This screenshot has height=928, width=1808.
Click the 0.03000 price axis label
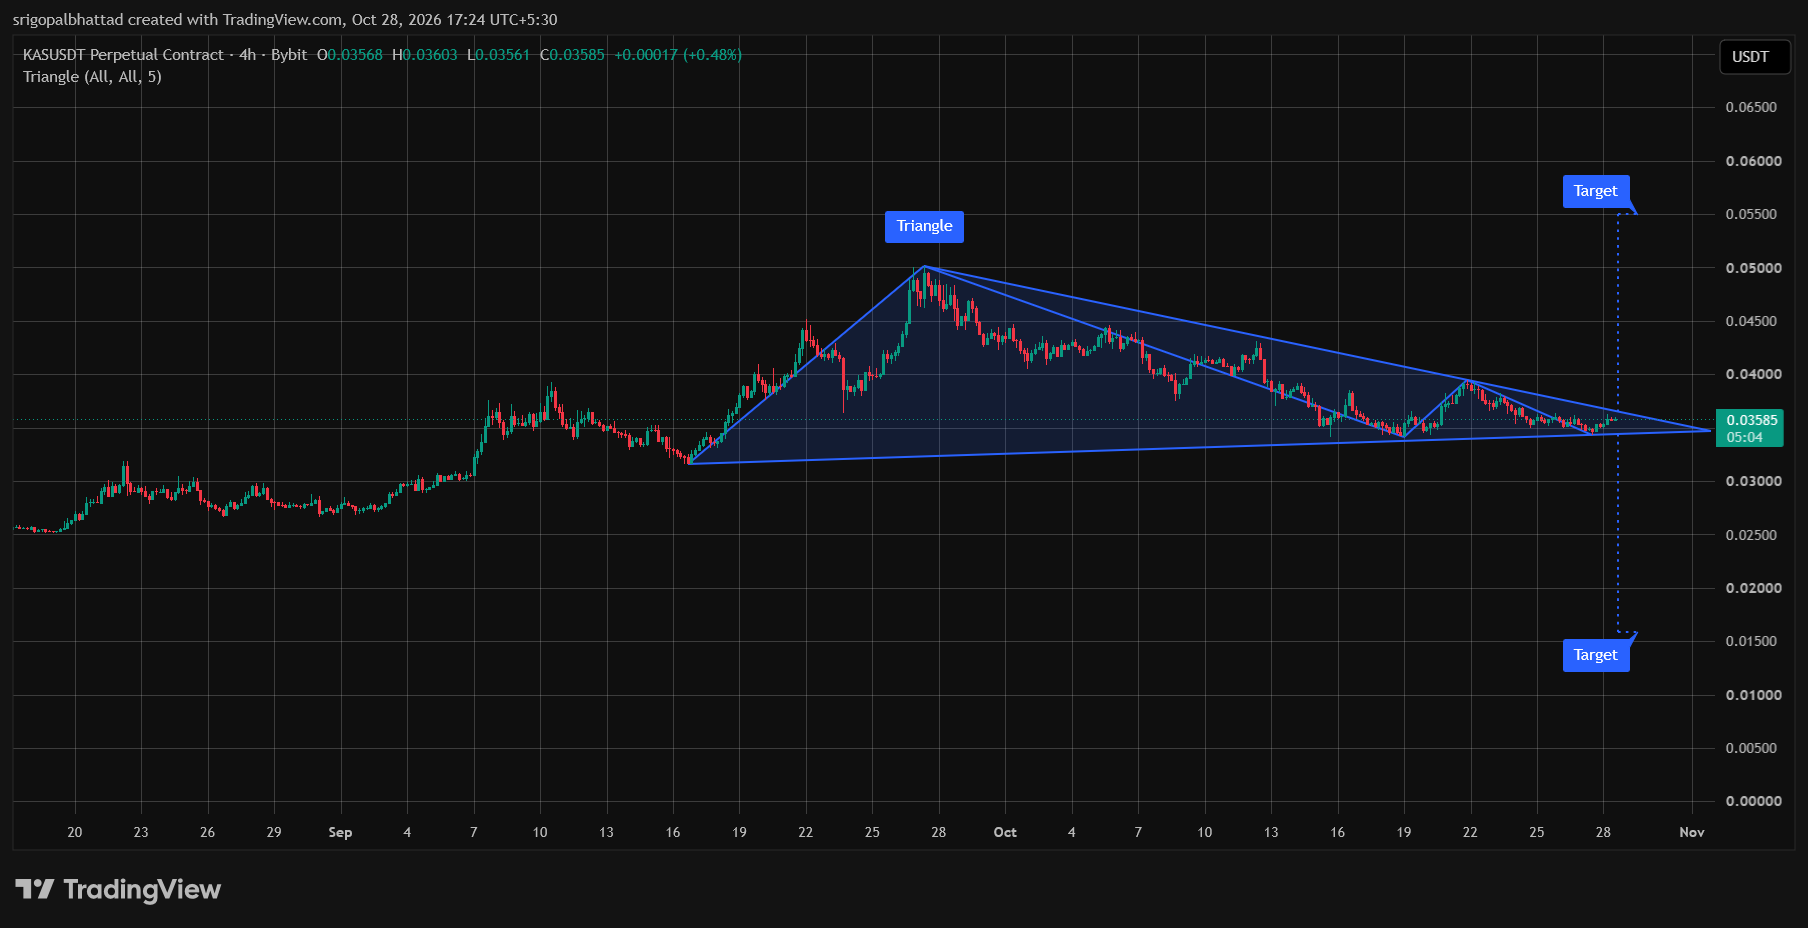pos(1753,481)
